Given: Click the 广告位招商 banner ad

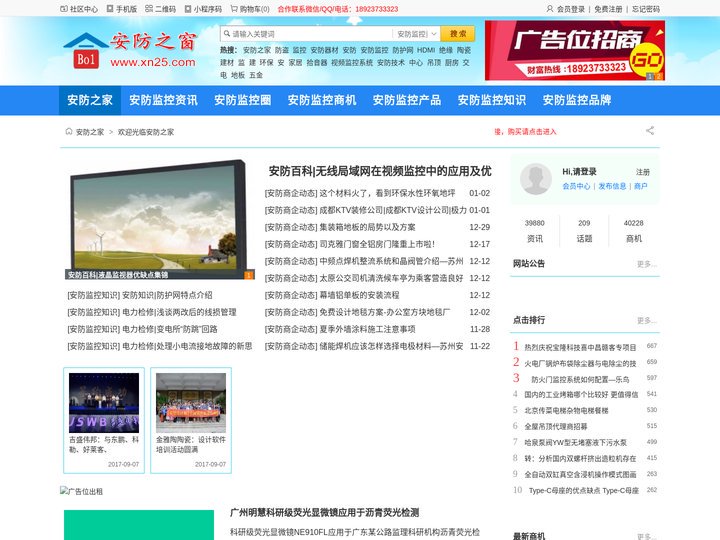Looking at the screenshot, I should click(575, 51).
